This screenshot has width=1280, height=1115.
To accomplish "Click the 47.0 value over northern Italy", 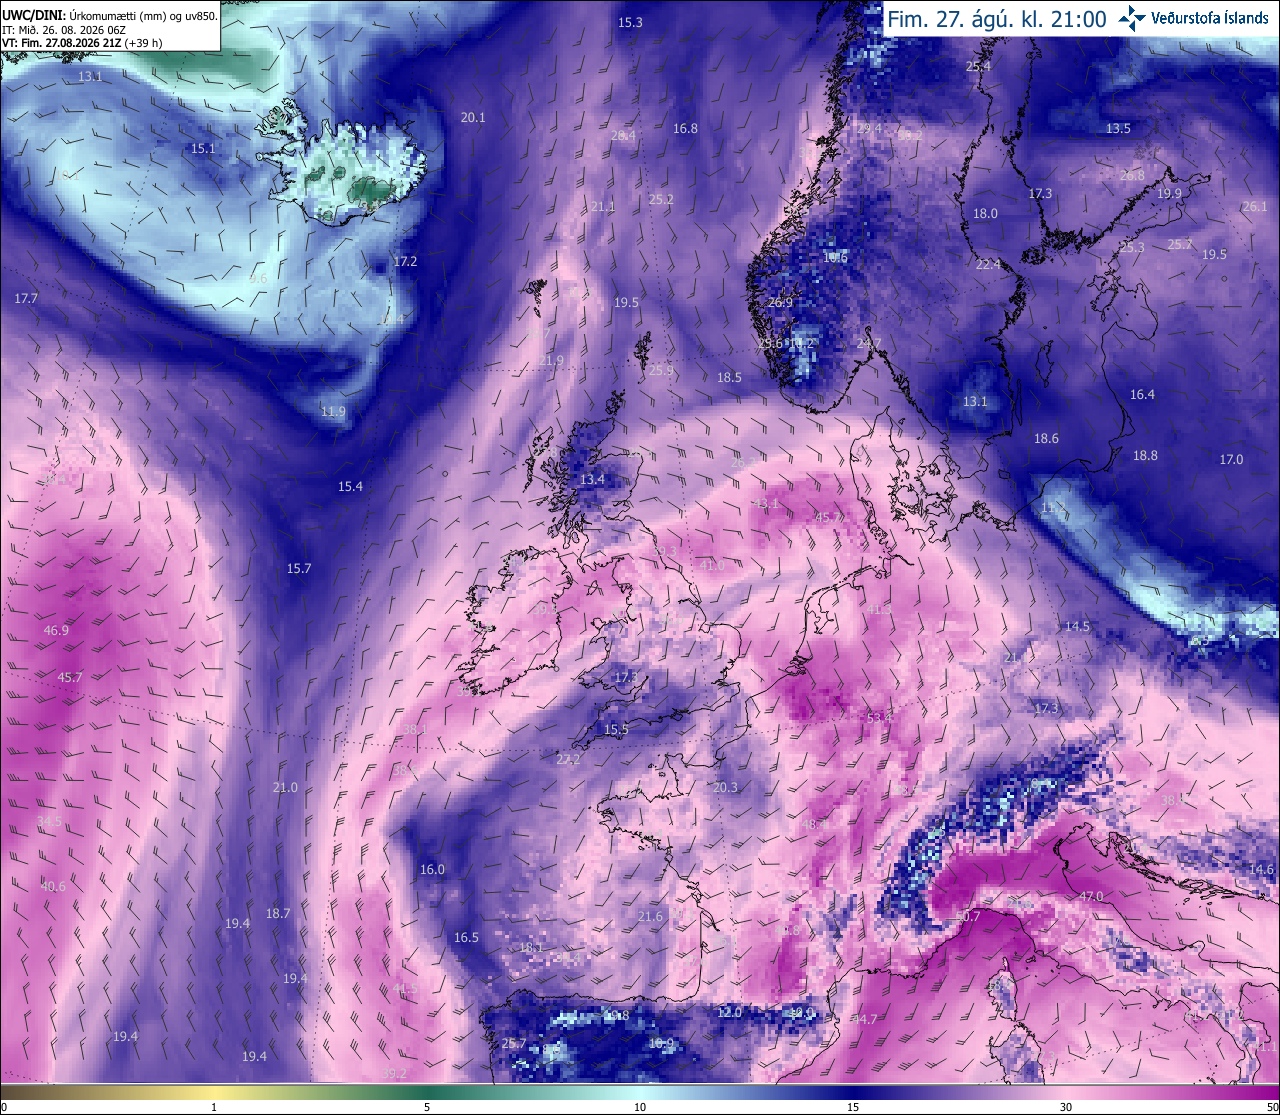I will [1090, 896].
